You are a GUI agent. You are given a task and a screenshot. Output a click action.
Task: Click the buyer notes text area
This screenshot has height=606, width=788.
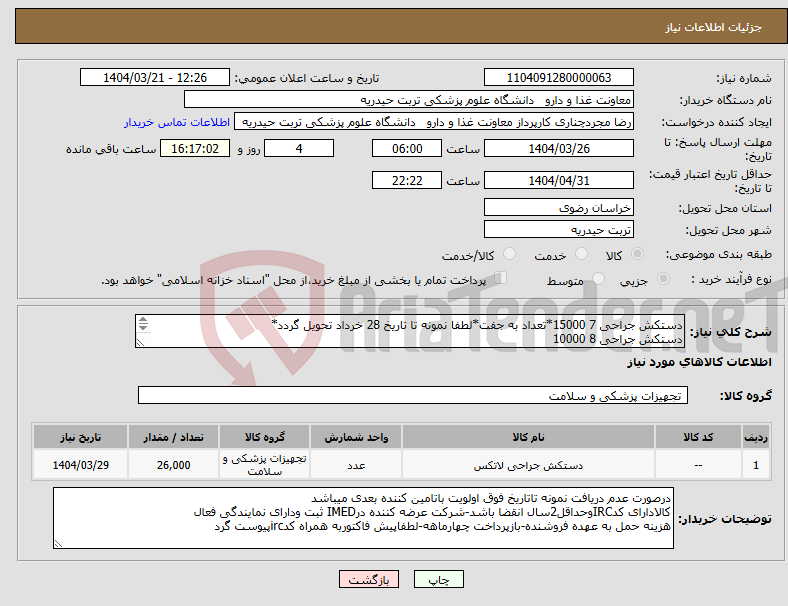click(x=363, y=518)
